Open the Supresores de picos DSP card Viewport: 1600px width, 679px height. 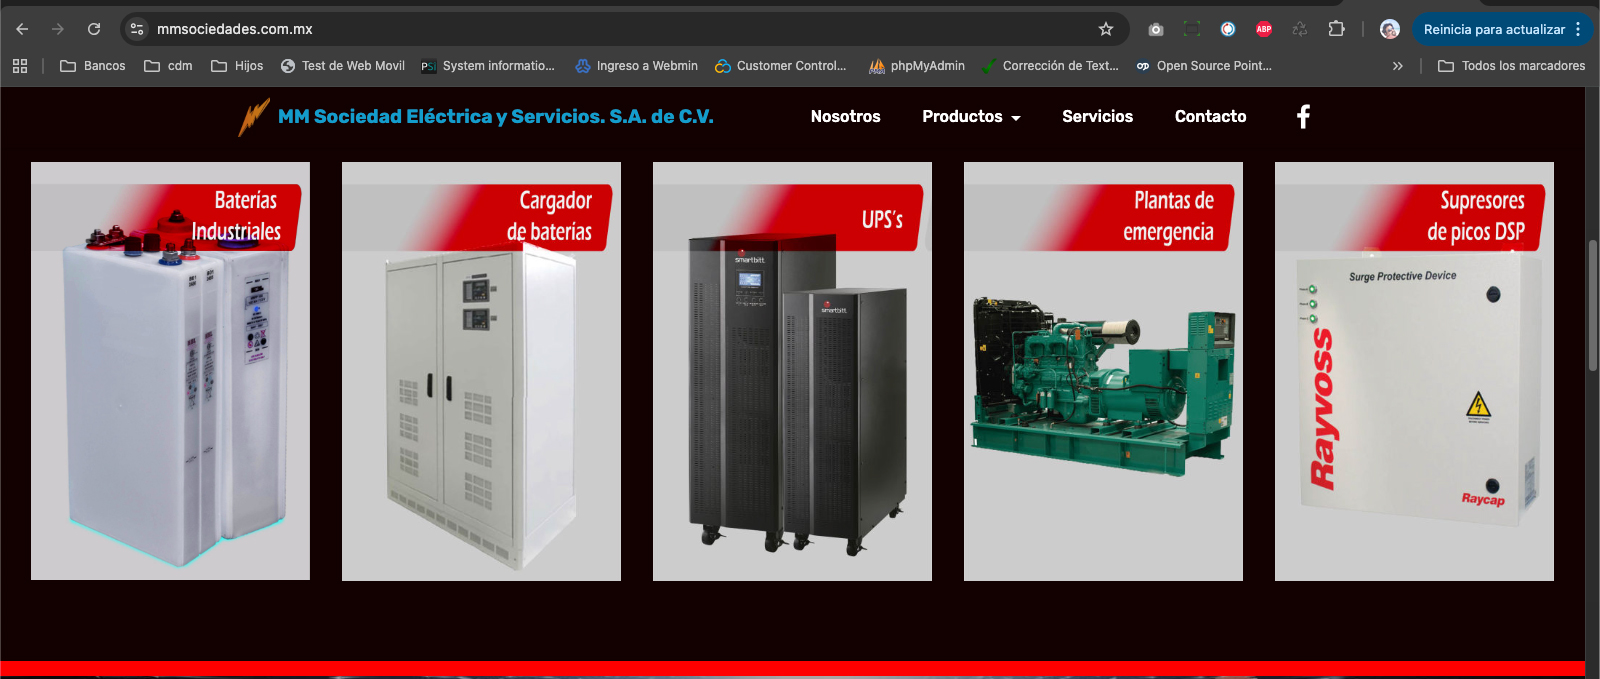coord(1414,371)
